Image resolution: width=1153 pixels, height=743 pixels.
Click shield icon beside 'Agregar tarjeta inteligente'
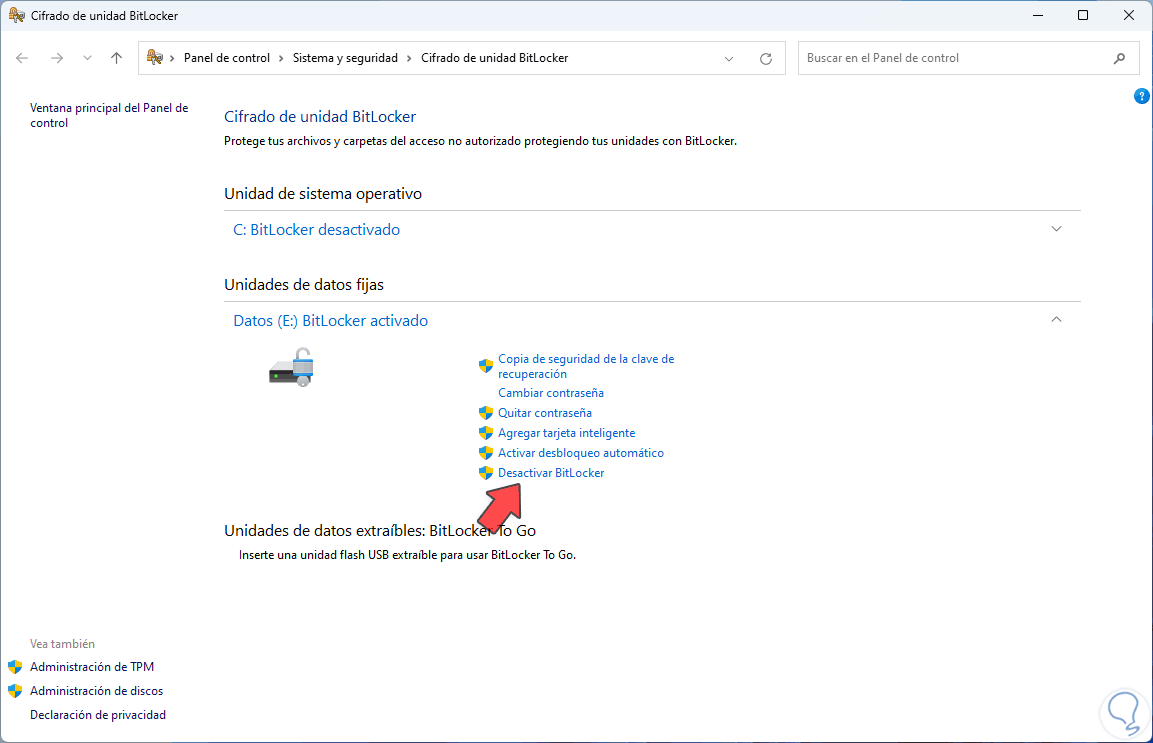pos(485,433)
